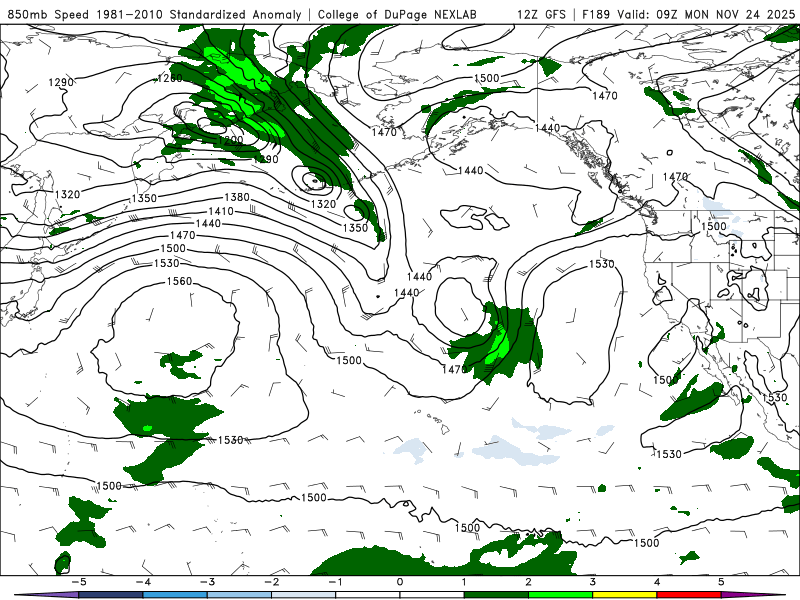Click the colorbar tick label "-3"
Screen dimensions: 800x600
(x=207, y=582)
